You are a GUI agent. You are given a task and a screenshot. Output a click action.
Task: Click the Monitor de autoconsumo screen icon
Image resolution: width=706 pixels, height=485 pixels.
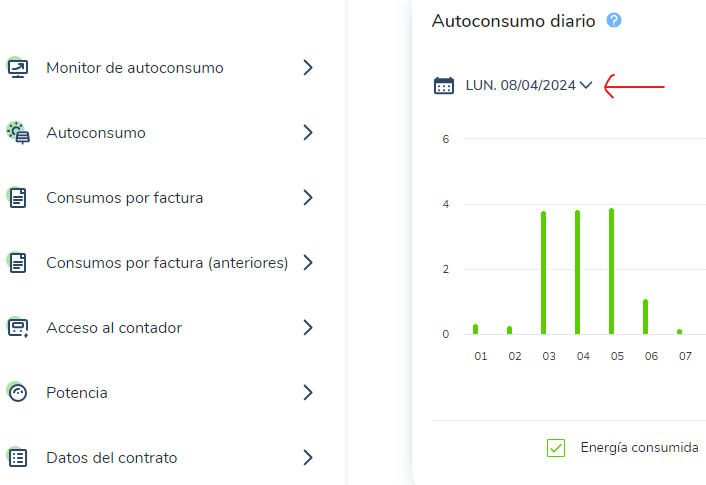click(18, 68)
